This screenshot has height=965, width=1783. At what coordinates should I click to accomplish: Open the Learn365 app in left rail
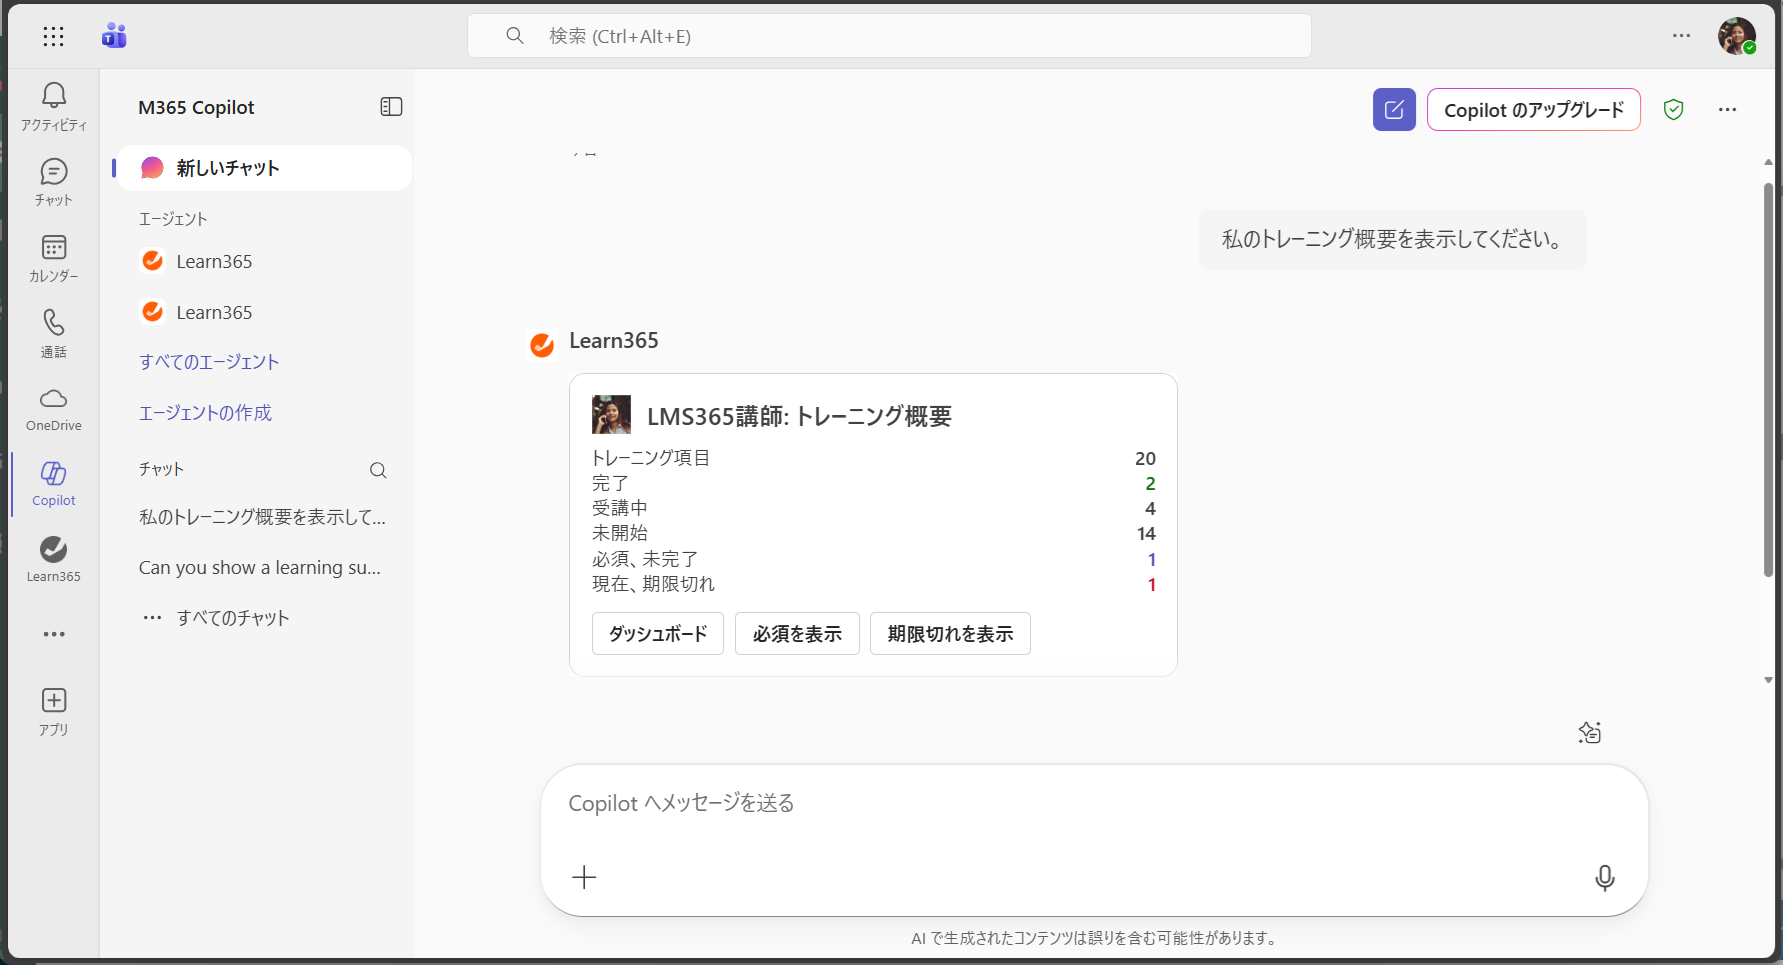[x=54, y=560]
